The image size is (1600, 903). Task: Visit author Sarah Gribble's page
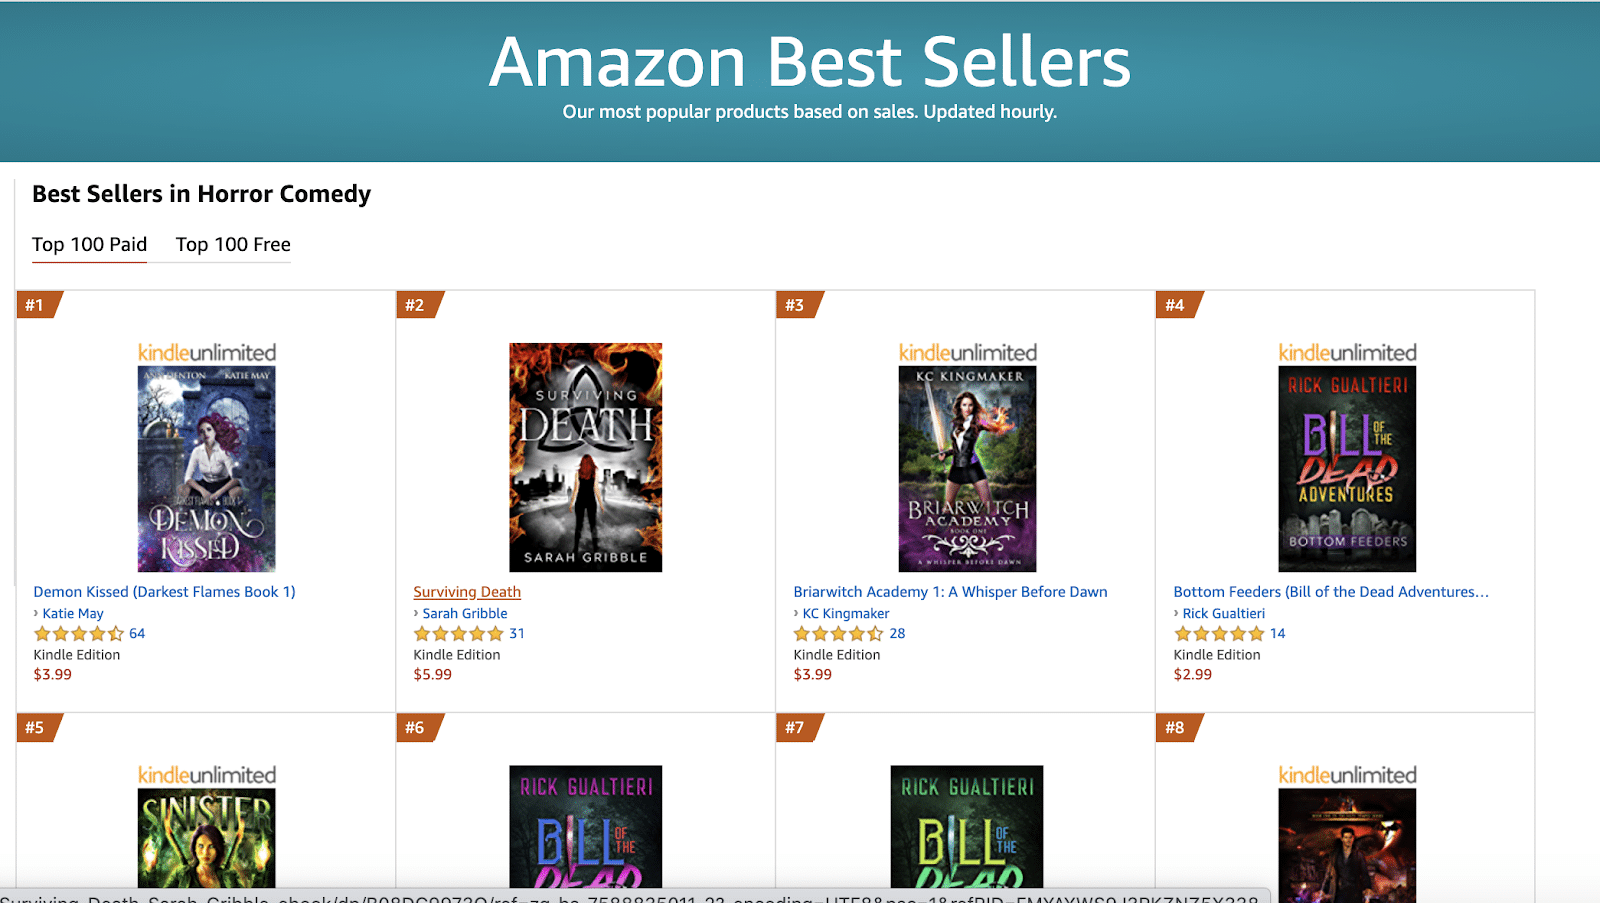(465, 614)
